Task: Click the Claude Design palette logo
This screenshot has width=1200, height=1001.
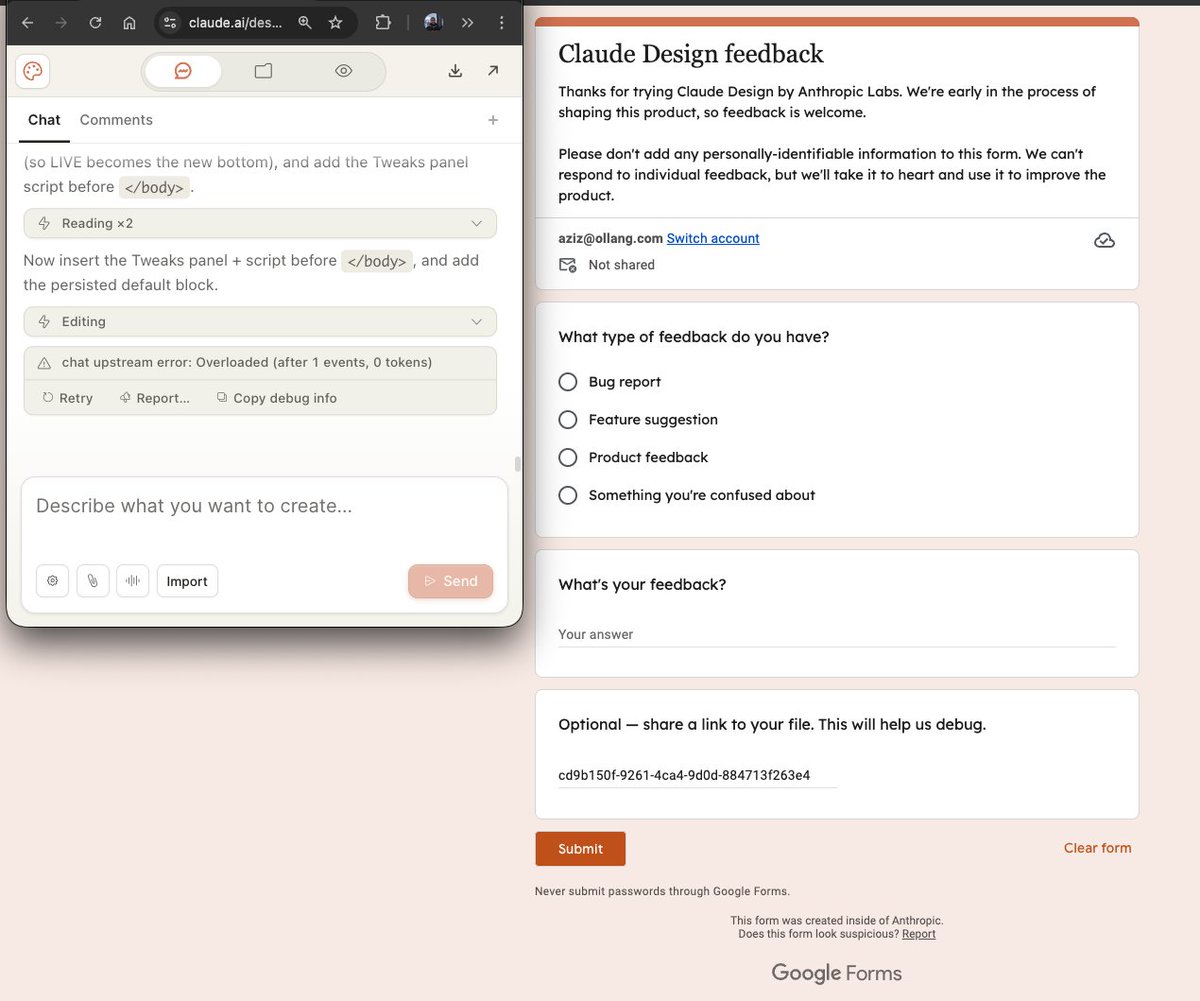Action: click(x=33, y=71)
